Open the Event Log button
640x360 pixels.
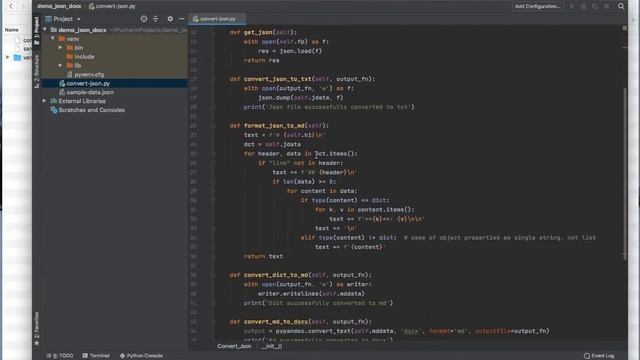[x=599, y=356]
